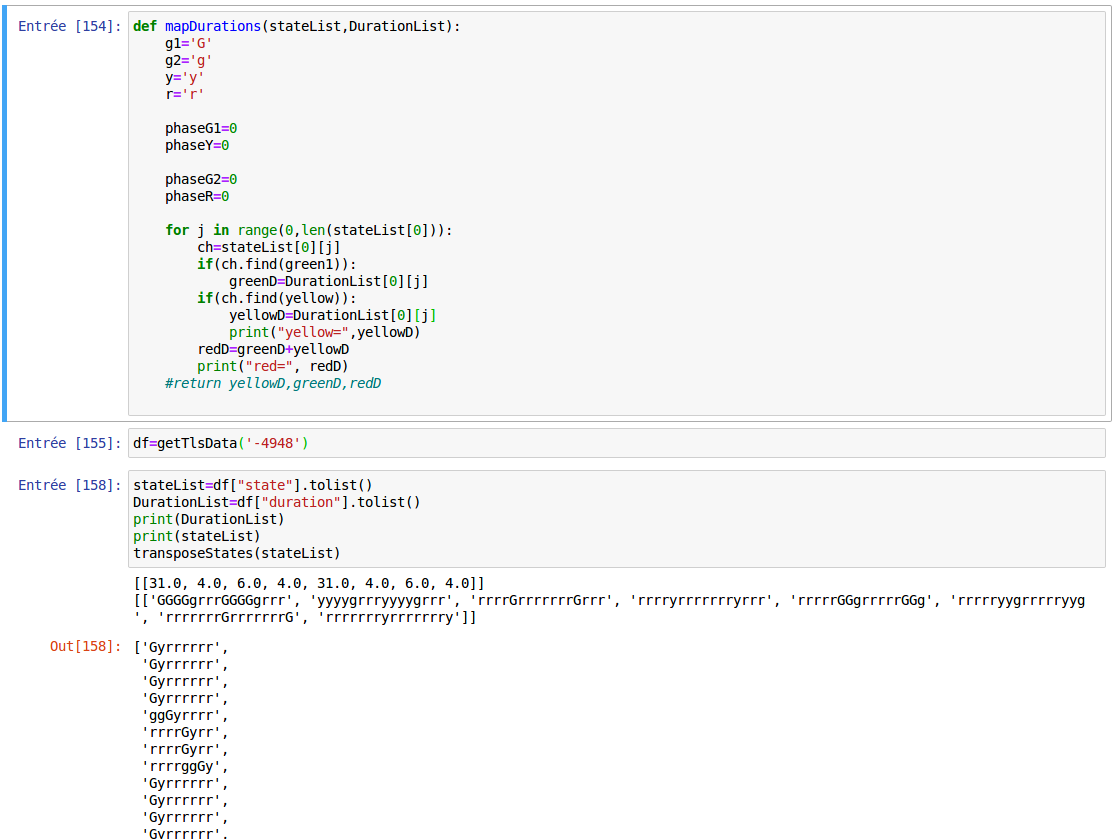Click the #return yellowD,greenD,redD comment
This screenshot has height=839, width=1119.
click(273, 383)
